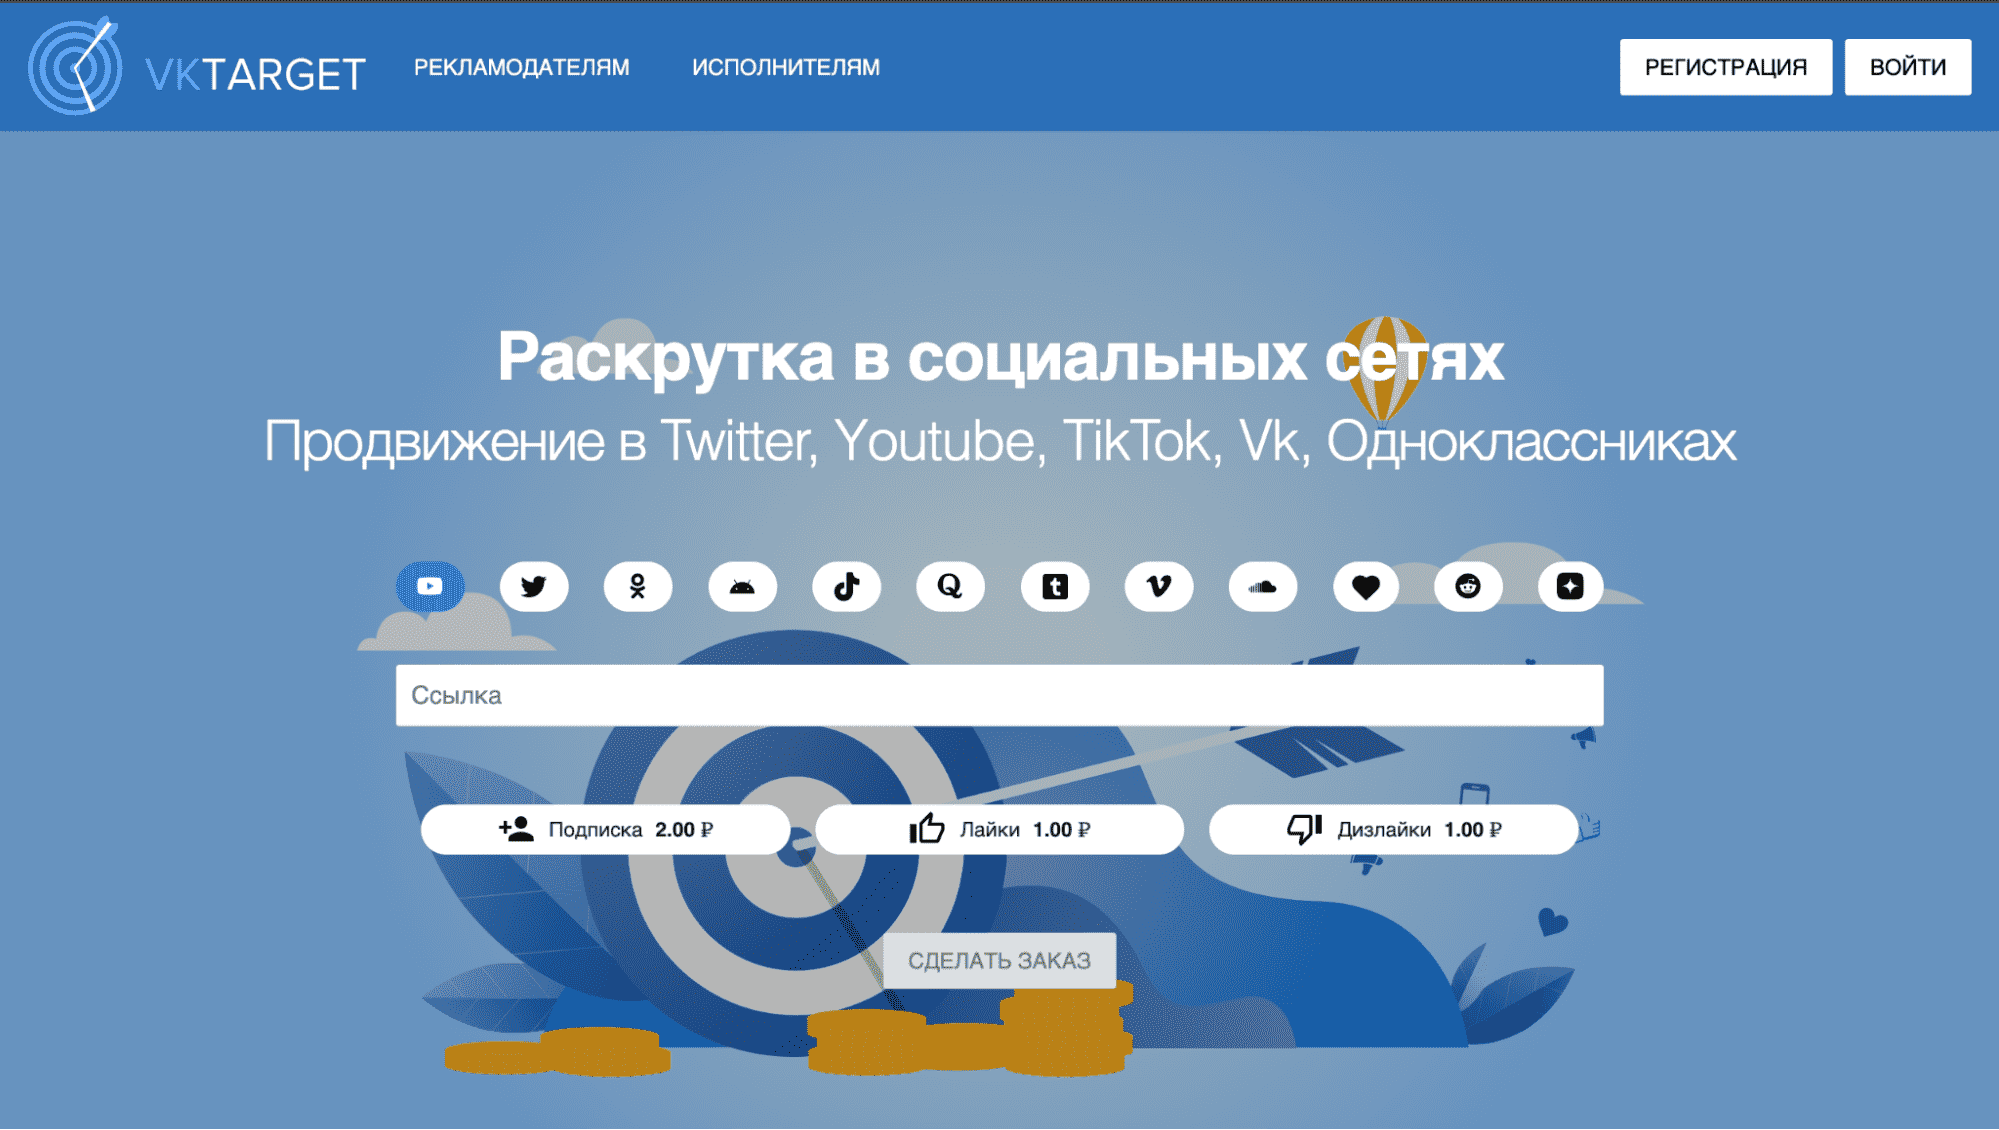Click the Регистрация button
This screenshot has height=1130, width=1999.
tap(1726, 67)
